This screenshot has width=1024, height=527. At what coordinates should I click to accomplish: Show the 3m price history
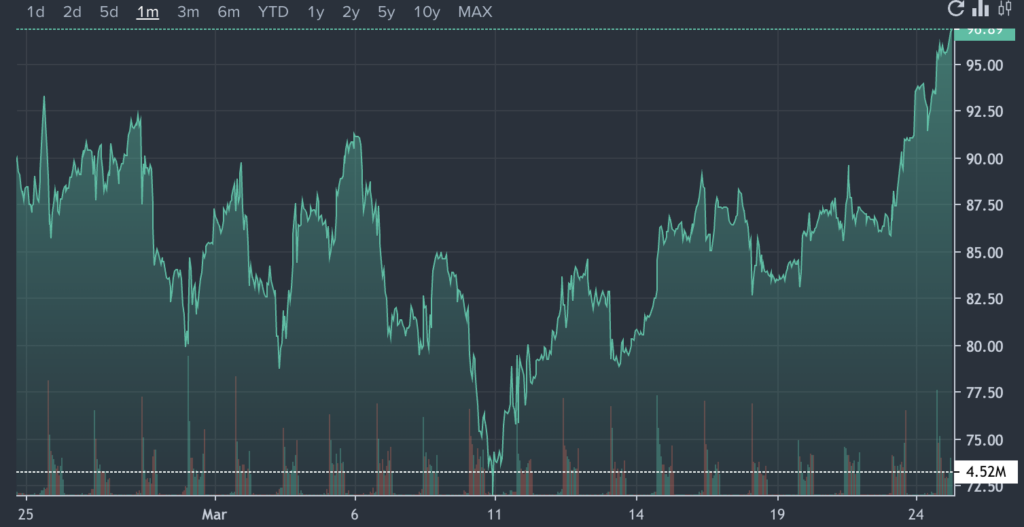point(188,12)
